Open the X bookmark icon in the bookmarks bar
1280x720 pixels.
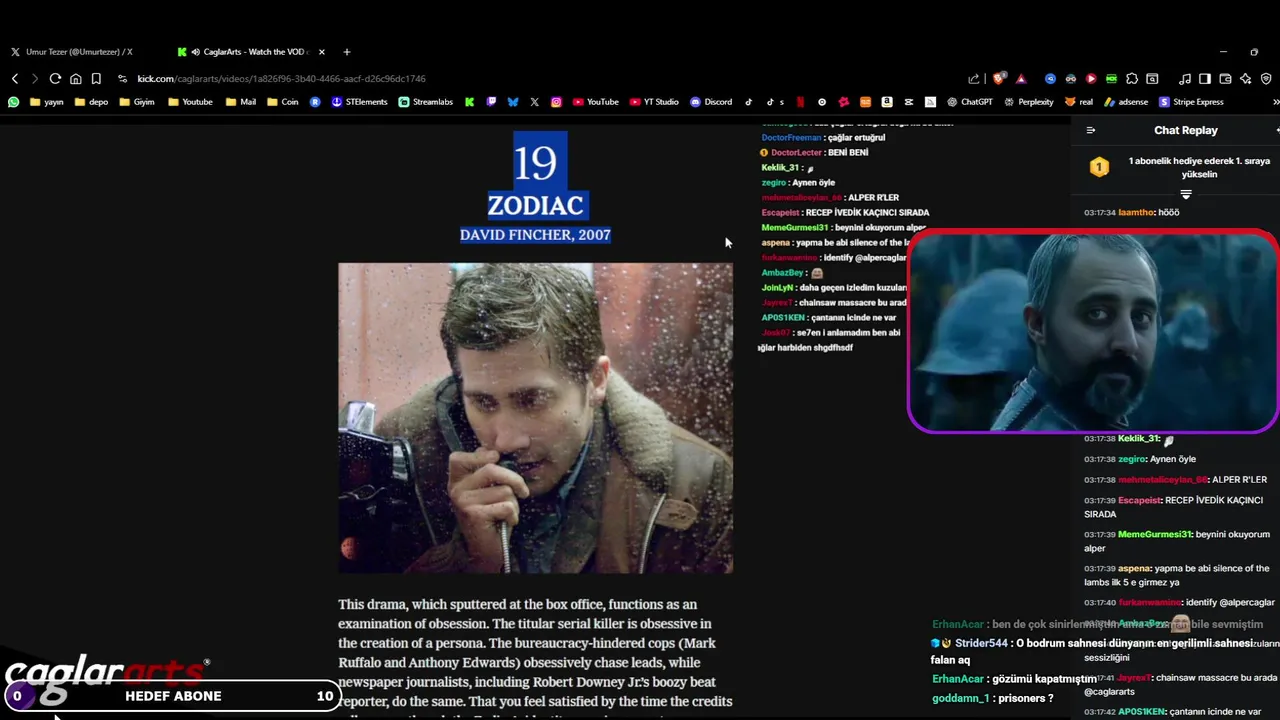[x=535, y=102]
